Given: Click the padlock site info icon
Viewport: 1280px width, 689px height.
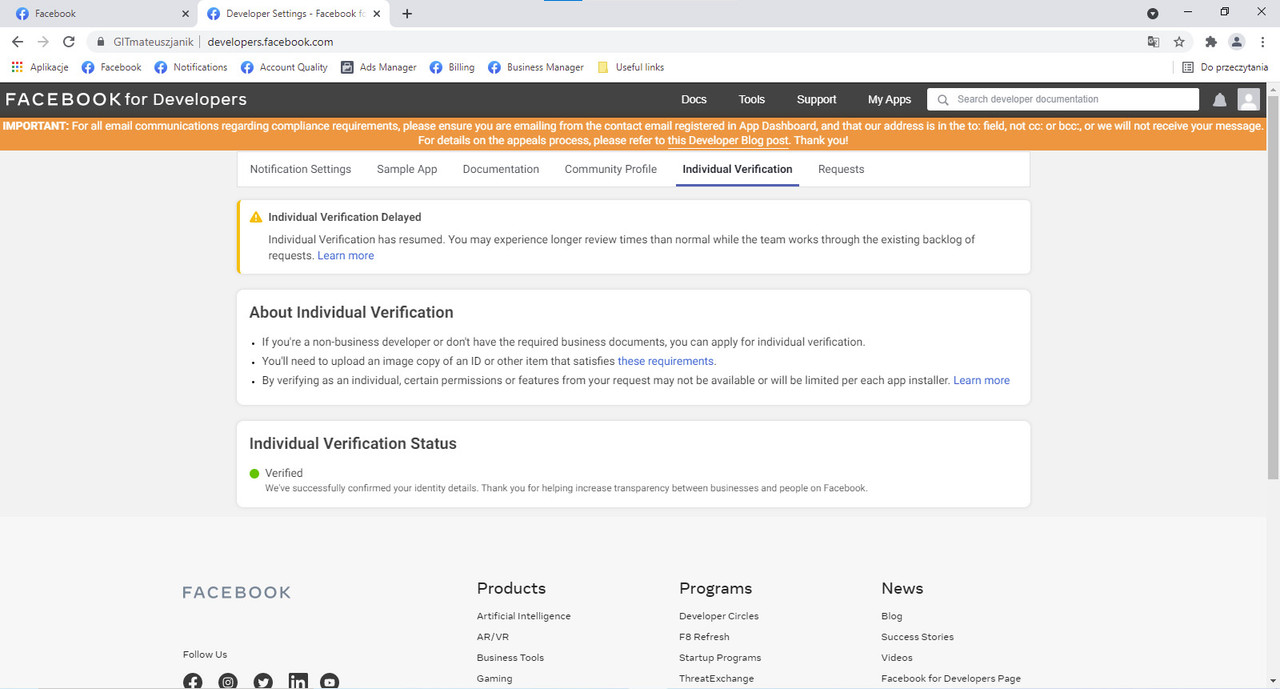Looking at the screenshot, I should (x=101, y=42).
